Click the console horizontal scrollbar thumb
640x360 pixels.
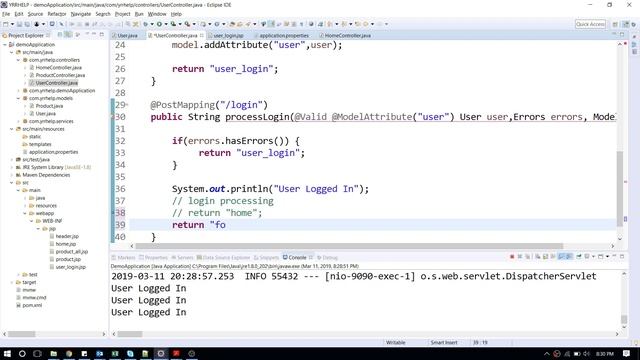click(x=130, y=334)
